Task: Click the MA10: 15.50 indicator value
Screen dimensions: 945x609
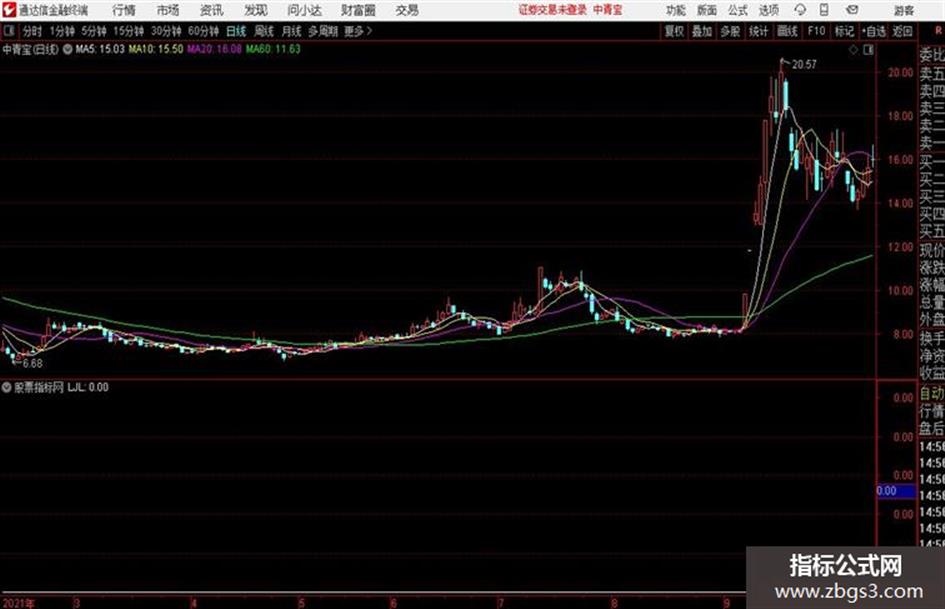Action: [155, 49]
